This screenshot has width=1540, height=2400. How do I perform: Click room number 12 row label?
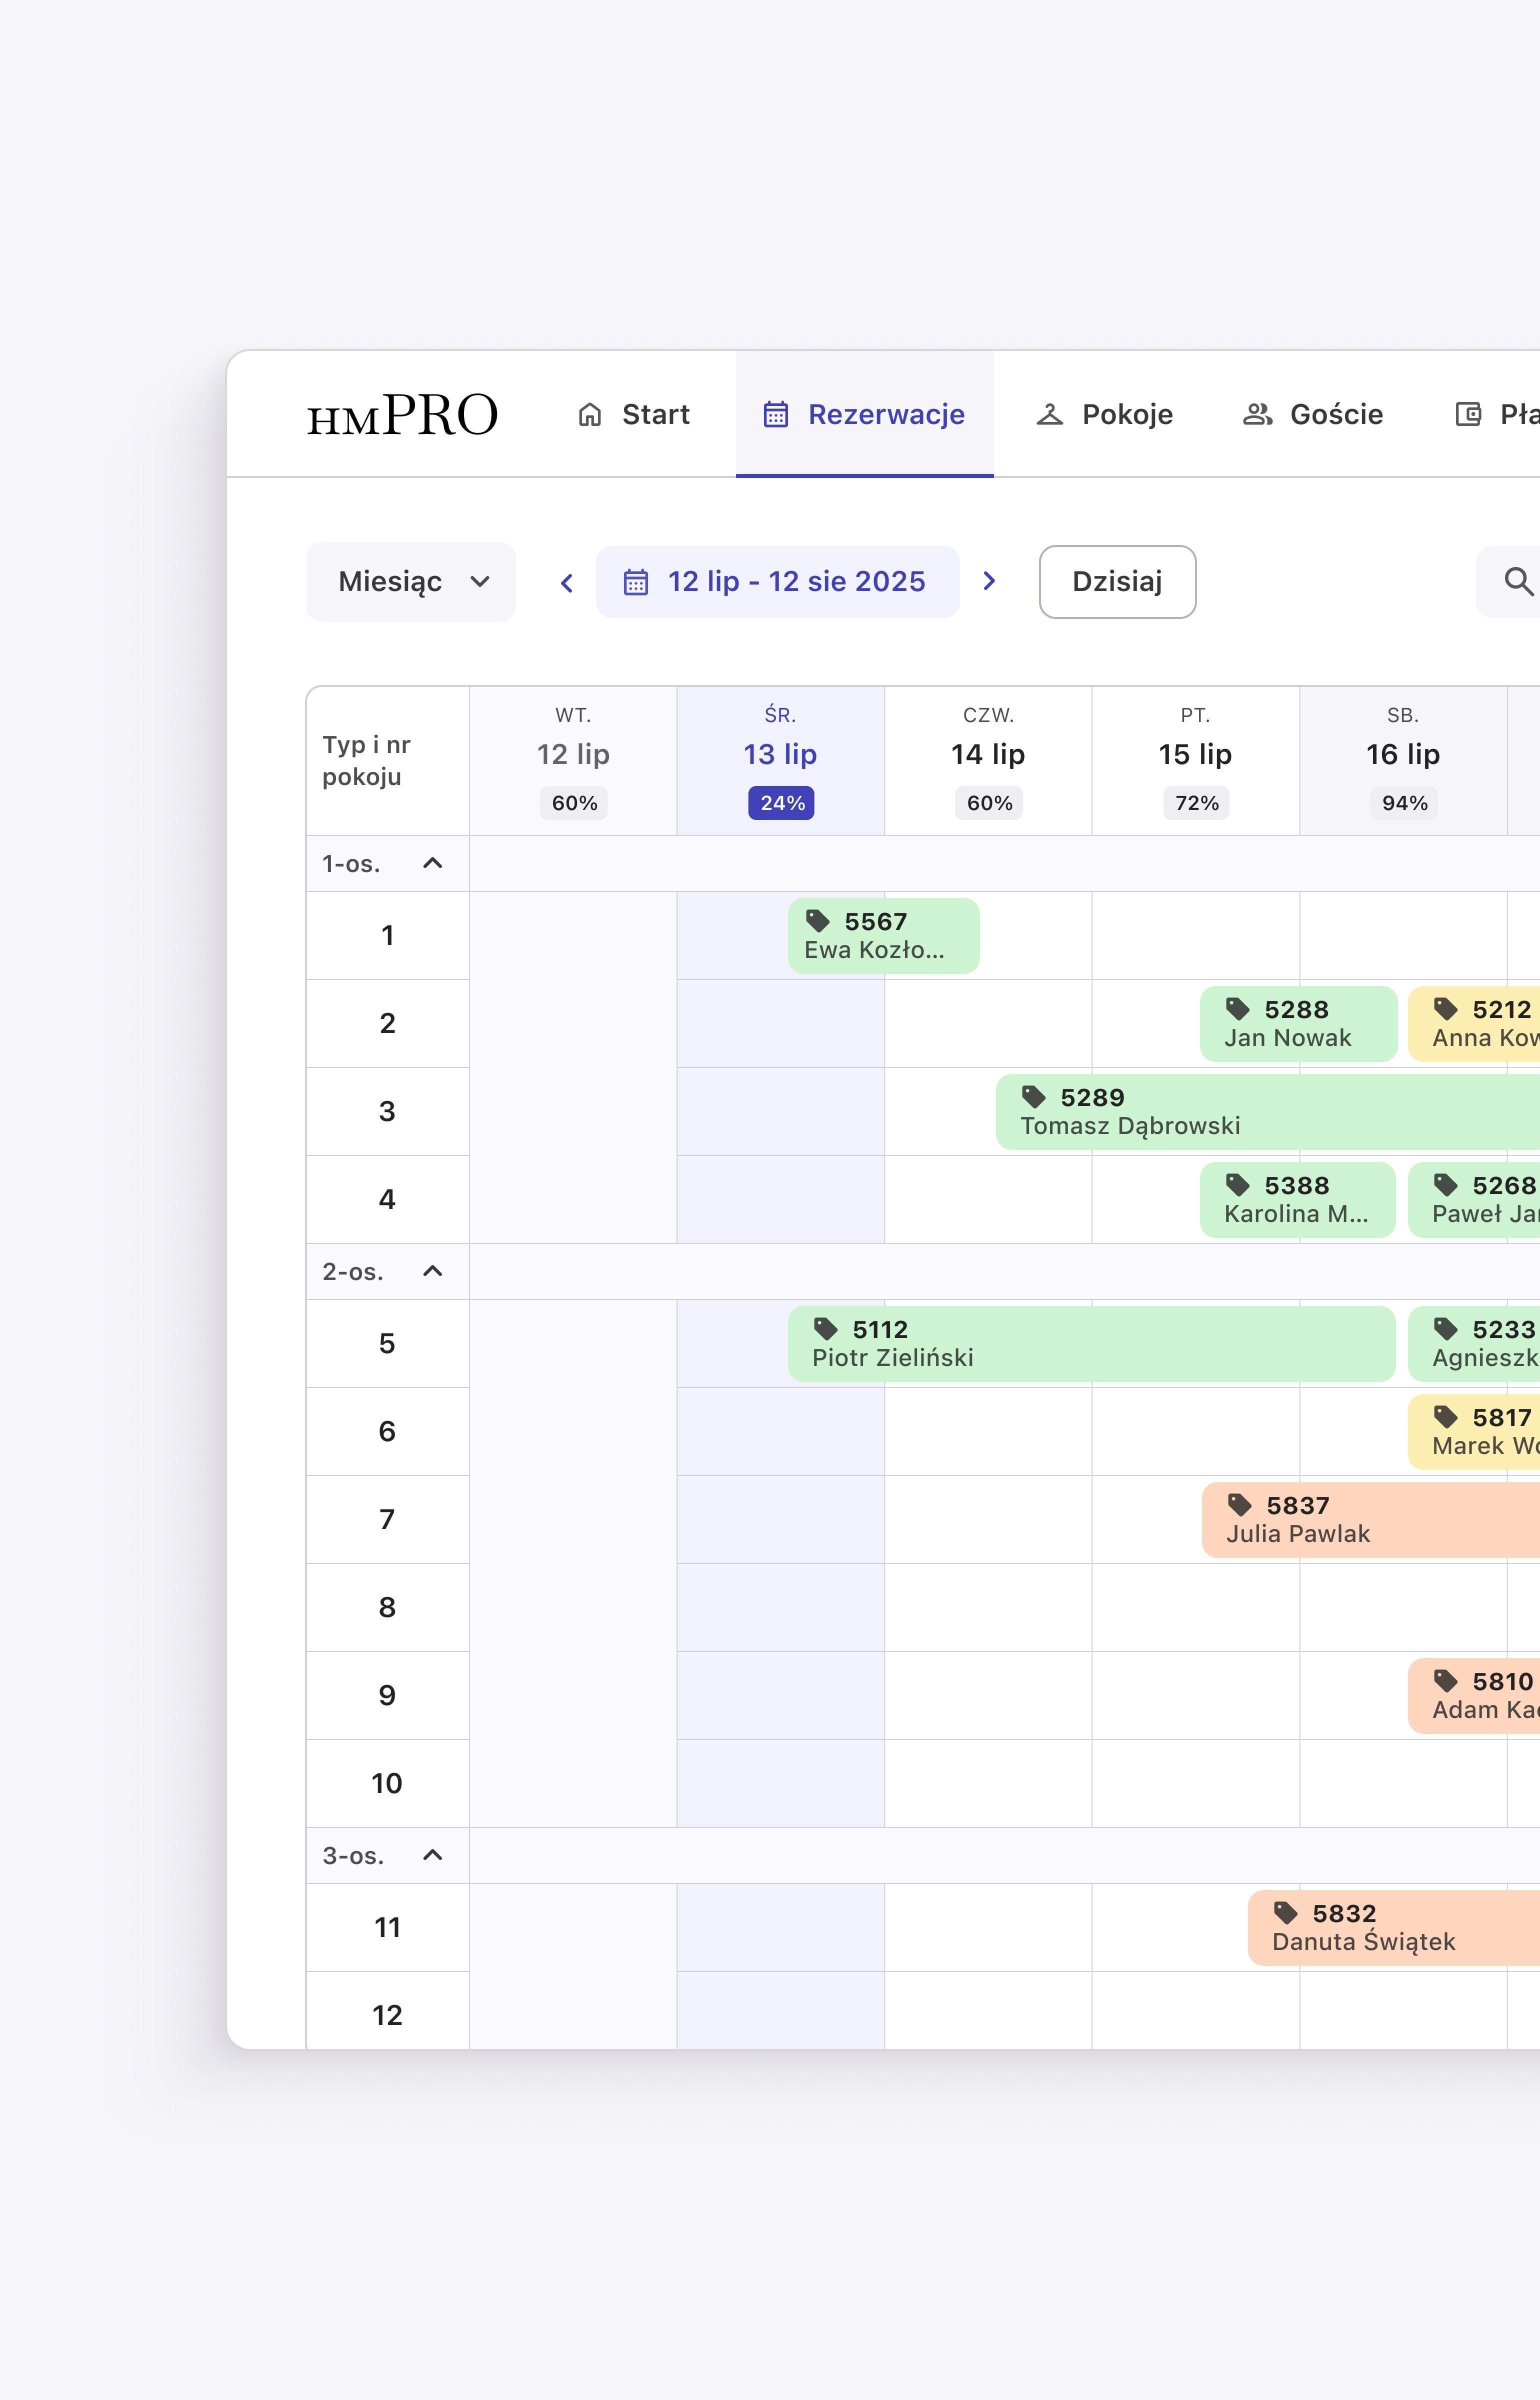point(388,2012)
